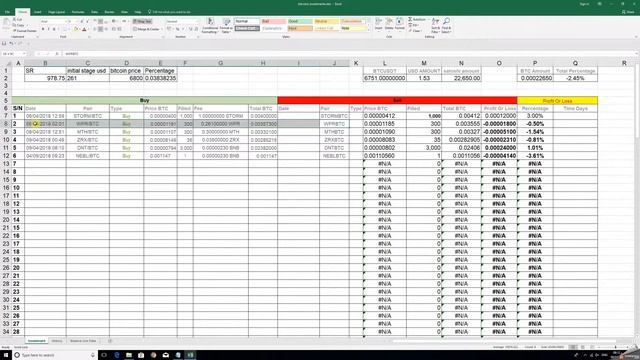640x360 pixels.
Task: Toggle Underline formatting
Action: [54, 29]
